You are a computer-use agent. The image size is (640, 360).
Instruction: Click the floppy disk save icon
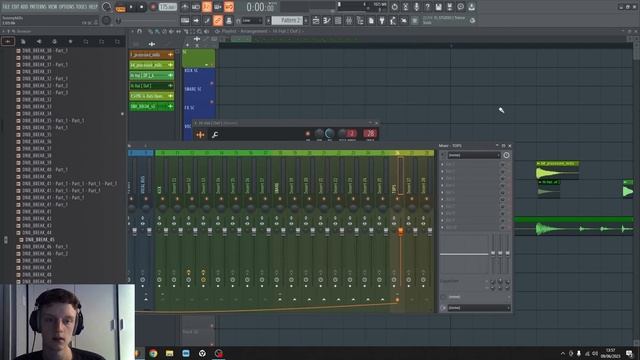click(438, 7)
